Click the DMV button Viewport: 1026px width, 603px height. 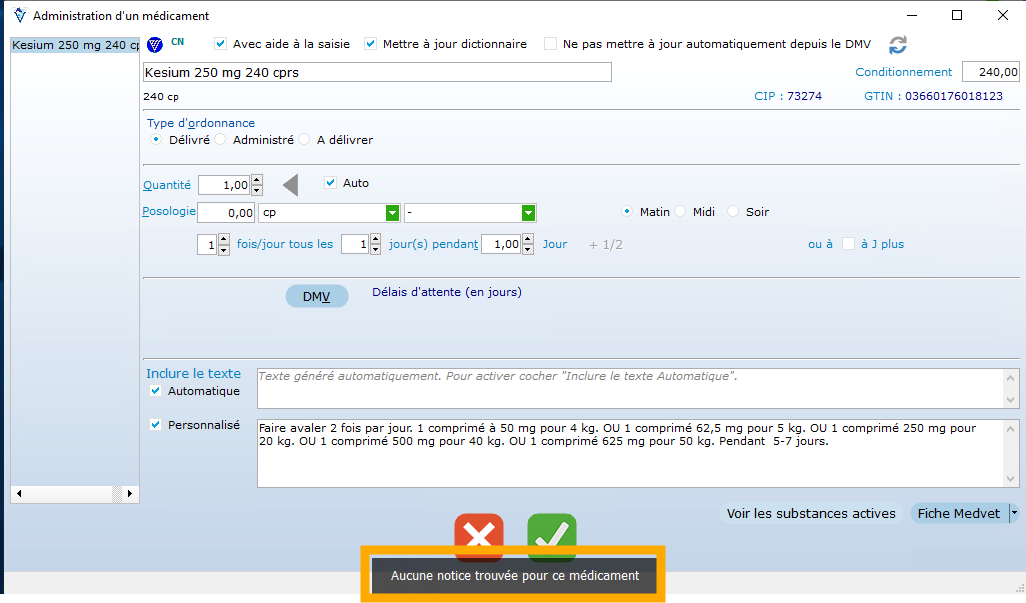(317, 296)
